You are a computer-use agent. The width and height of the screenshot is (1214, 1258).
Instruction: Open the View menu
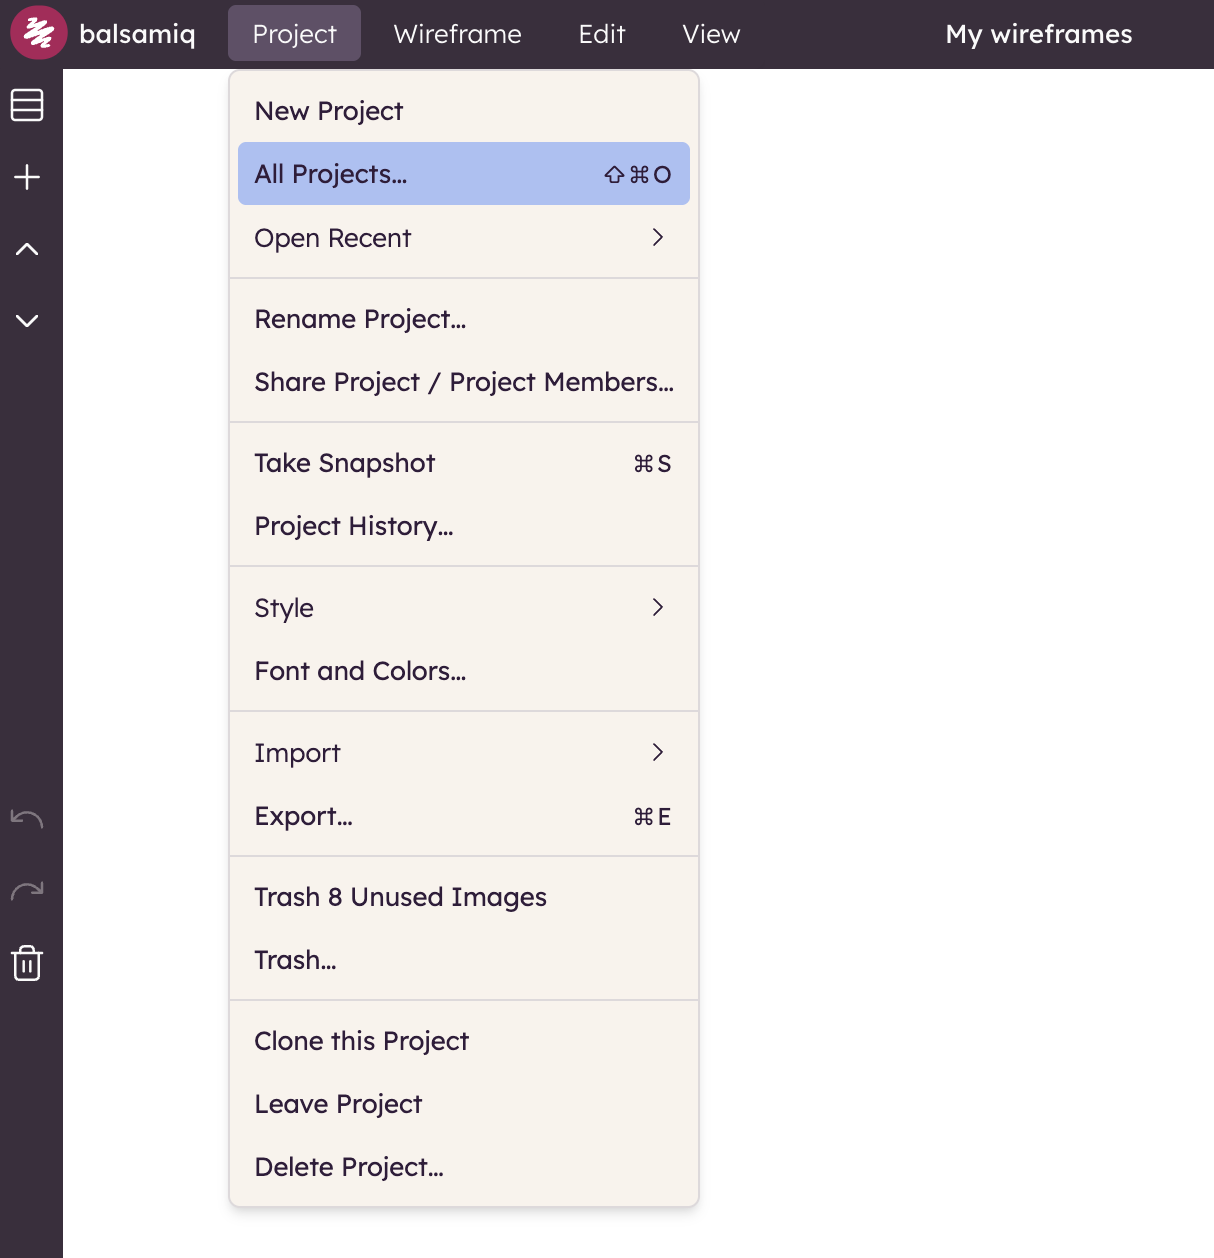click(711, 33)
